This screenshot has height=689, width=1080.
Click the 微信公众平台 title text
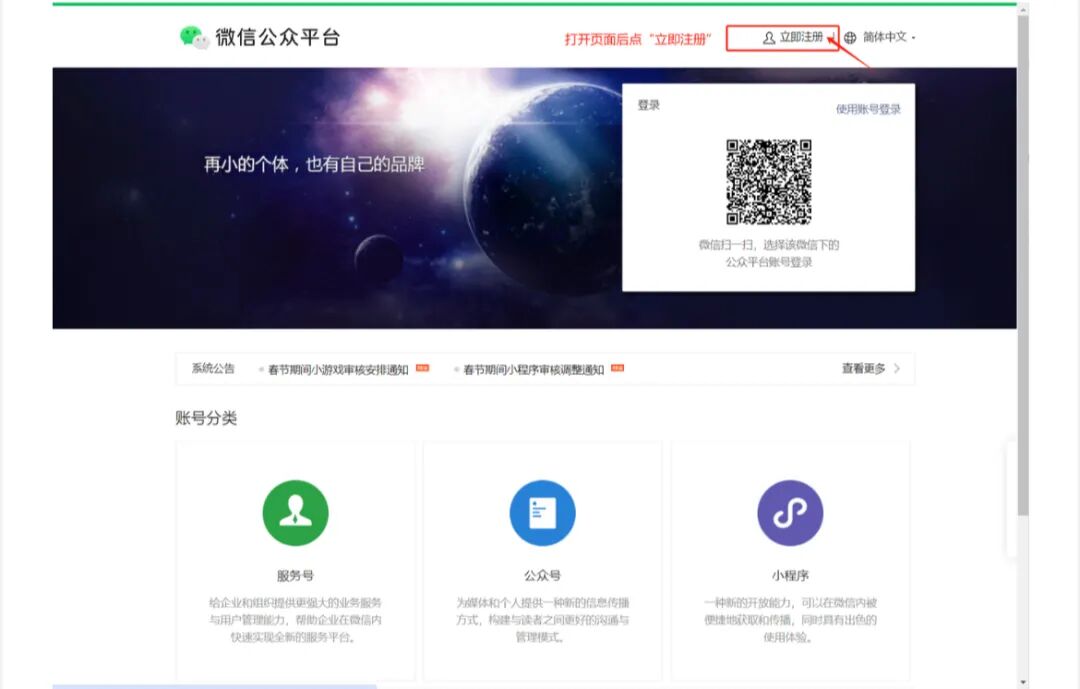pyautogui.click(x=278, y=37)
